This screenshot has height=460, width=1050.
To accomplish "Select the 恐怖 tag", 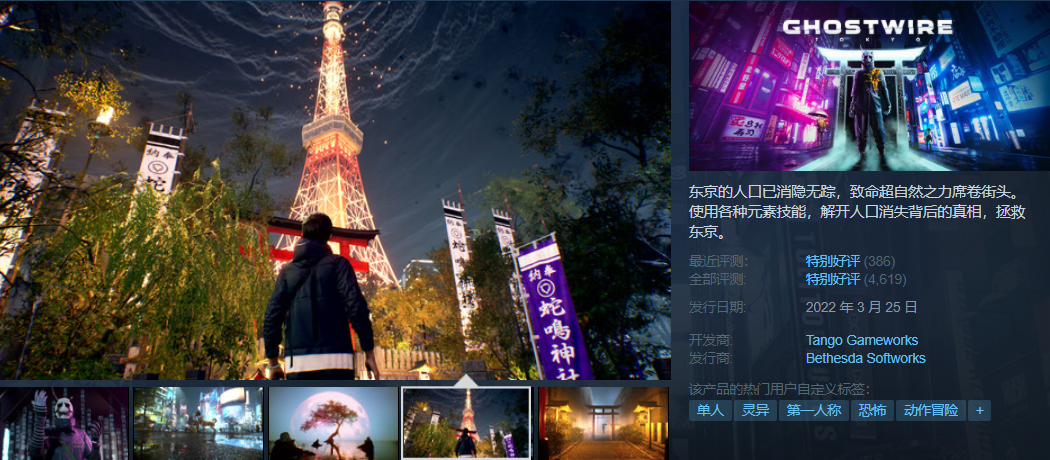I will 872,410.
